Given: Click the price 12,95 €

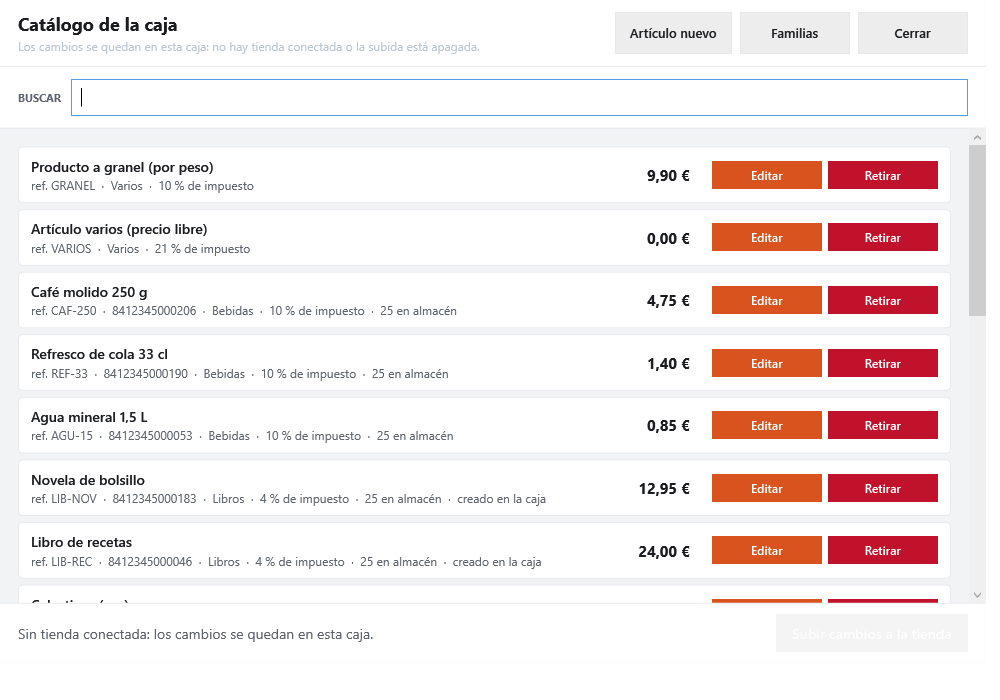Looking at the screenshot, I should click(665, 488).
